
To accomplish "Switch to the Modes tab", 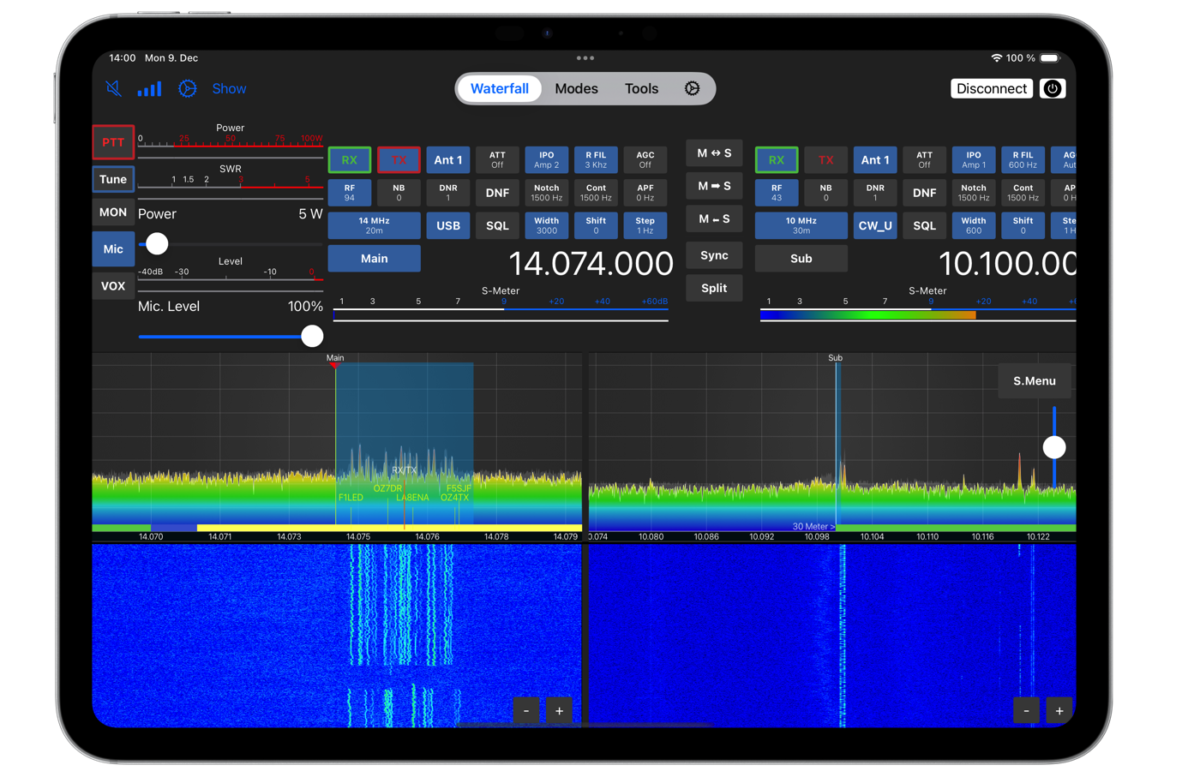I will [576, 88].
